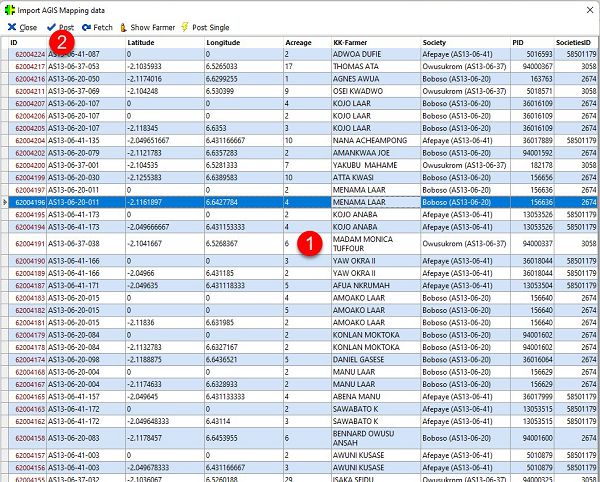Select YAKUBU MAHAME farmer cell
Screen dimensions: 600x482
point(376,165)
